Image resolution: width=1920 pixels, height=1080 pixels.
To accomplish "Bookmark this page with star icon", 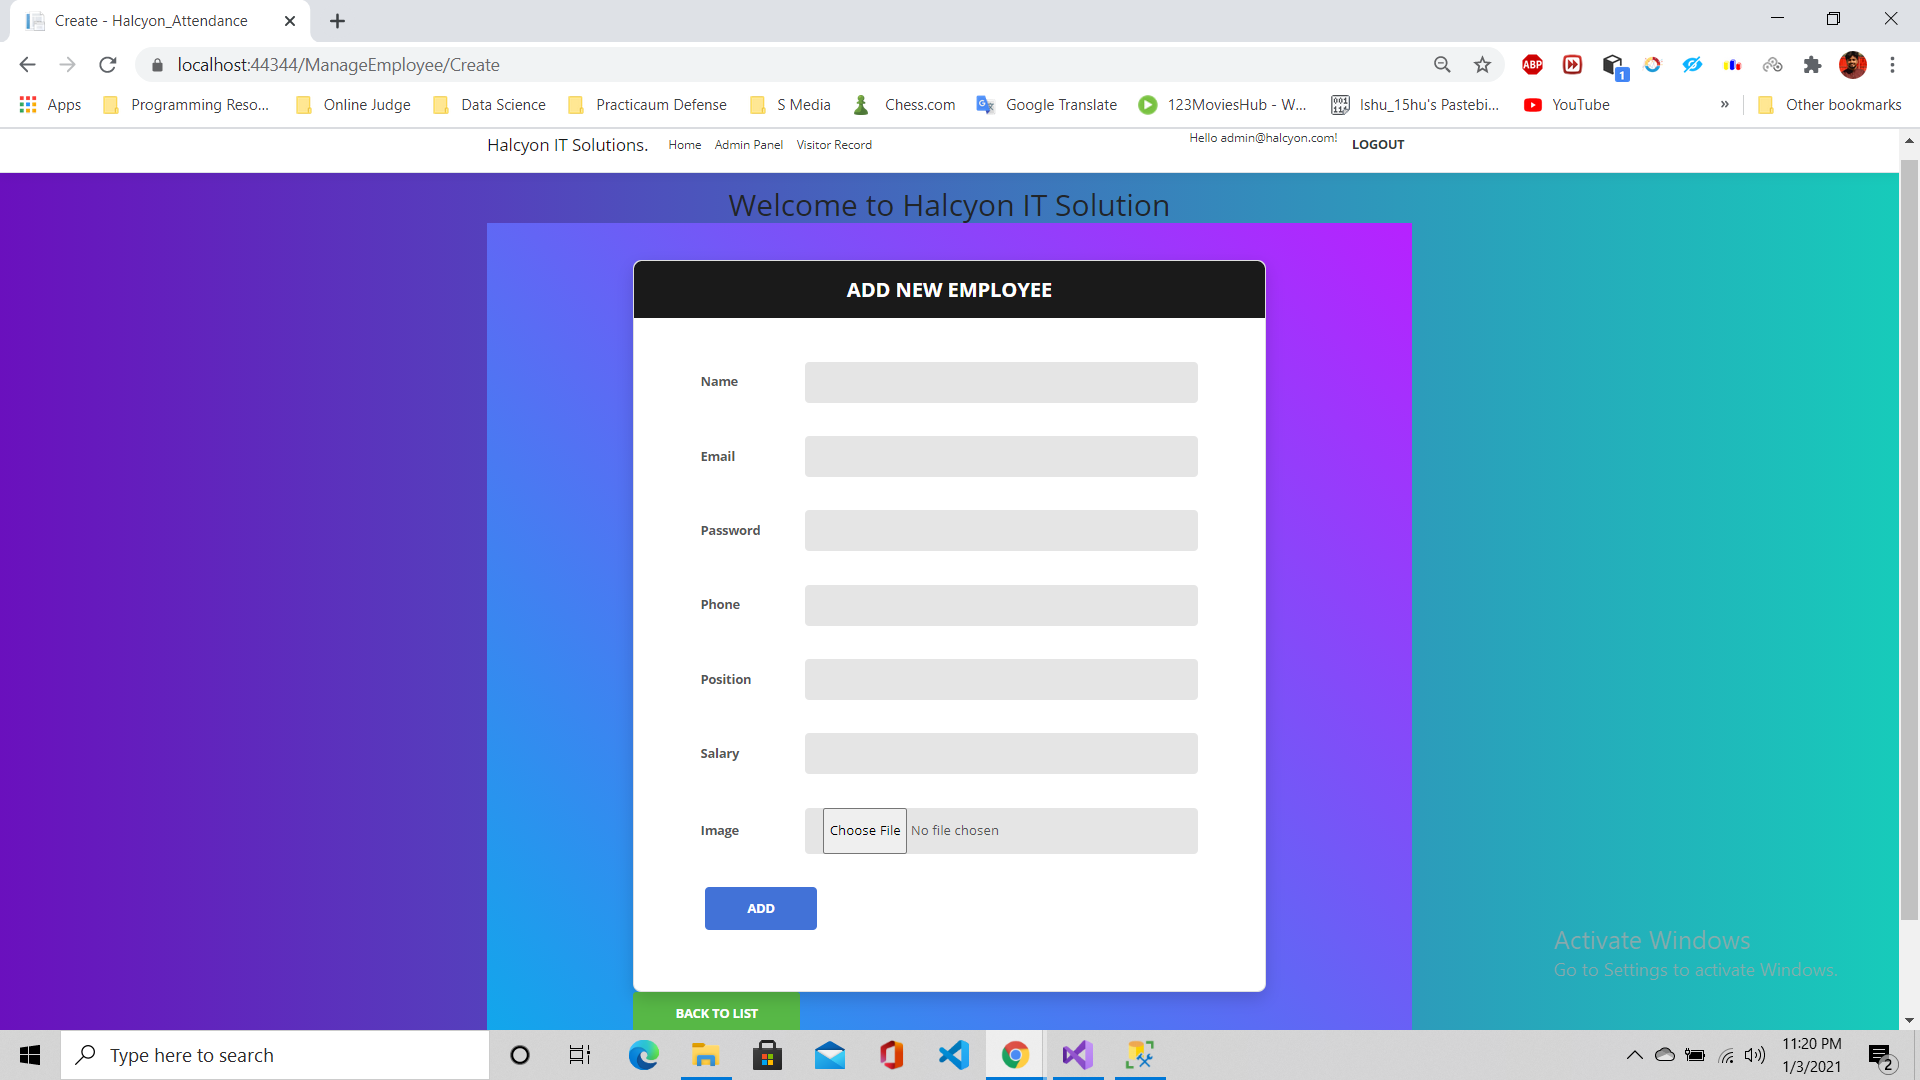I will tap(1482, 65).
